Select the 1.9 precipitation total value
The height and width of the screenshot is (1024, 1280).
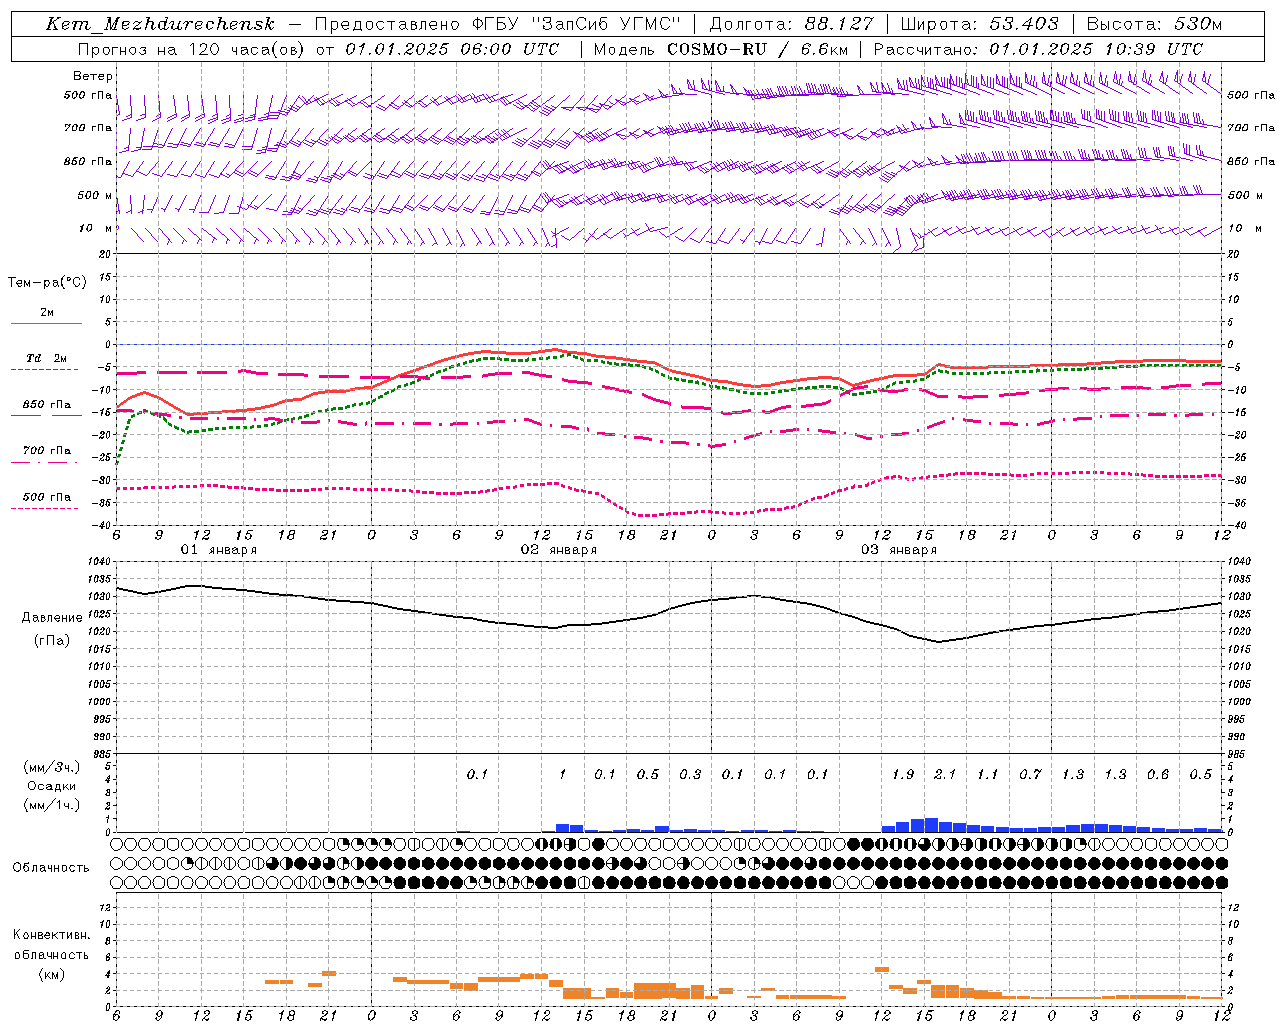tap(903, 774)
